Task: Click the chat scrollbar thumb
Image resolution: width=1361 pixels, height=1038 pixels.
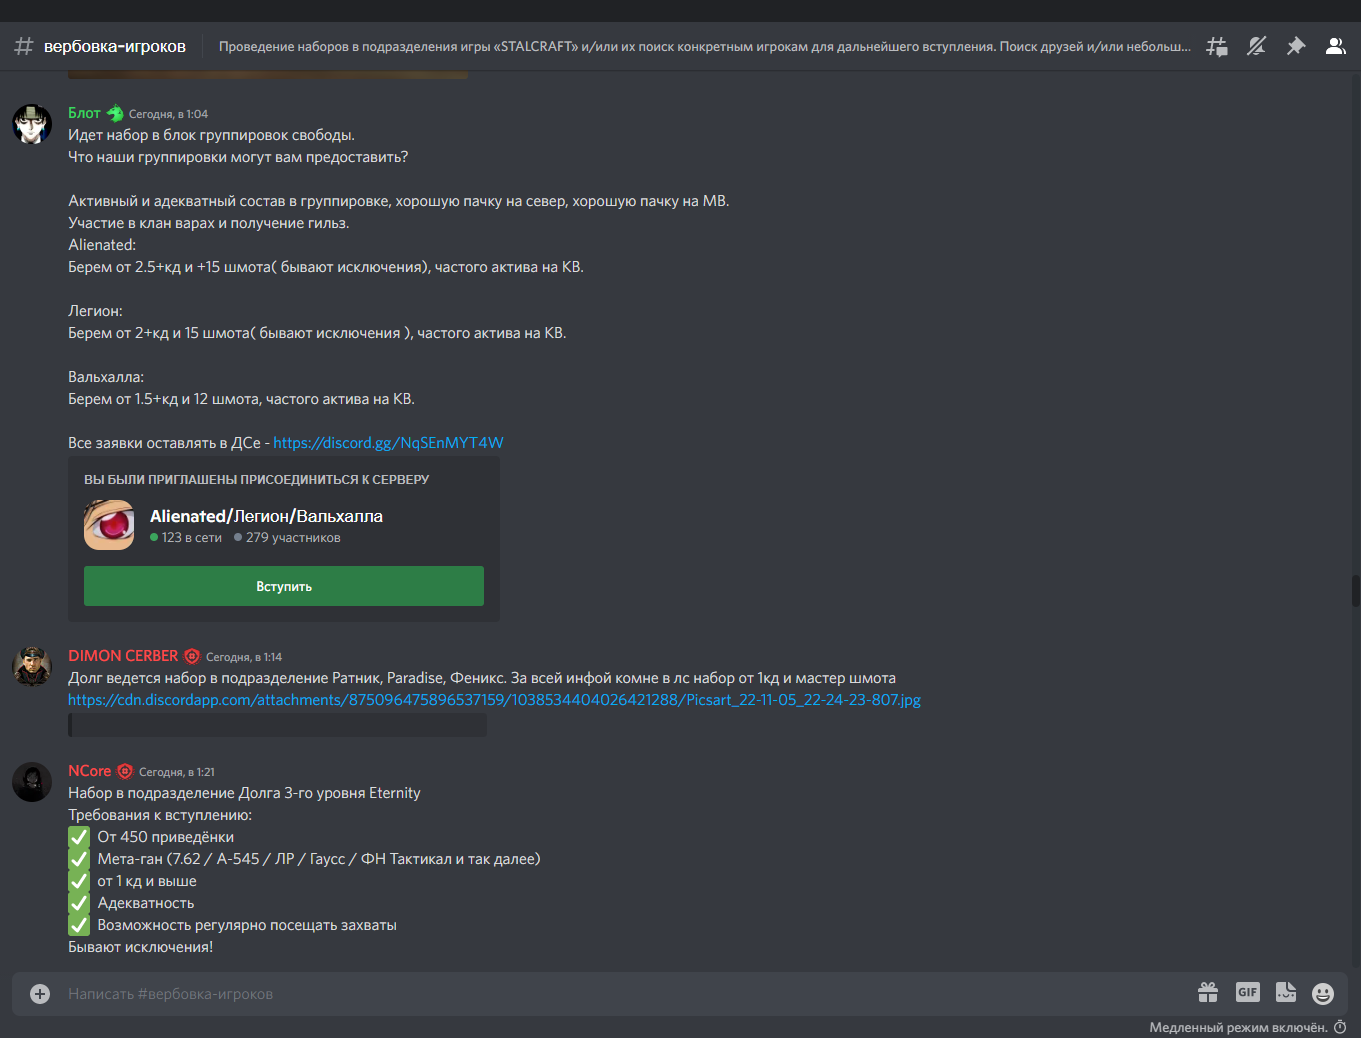Action: 1356,591
